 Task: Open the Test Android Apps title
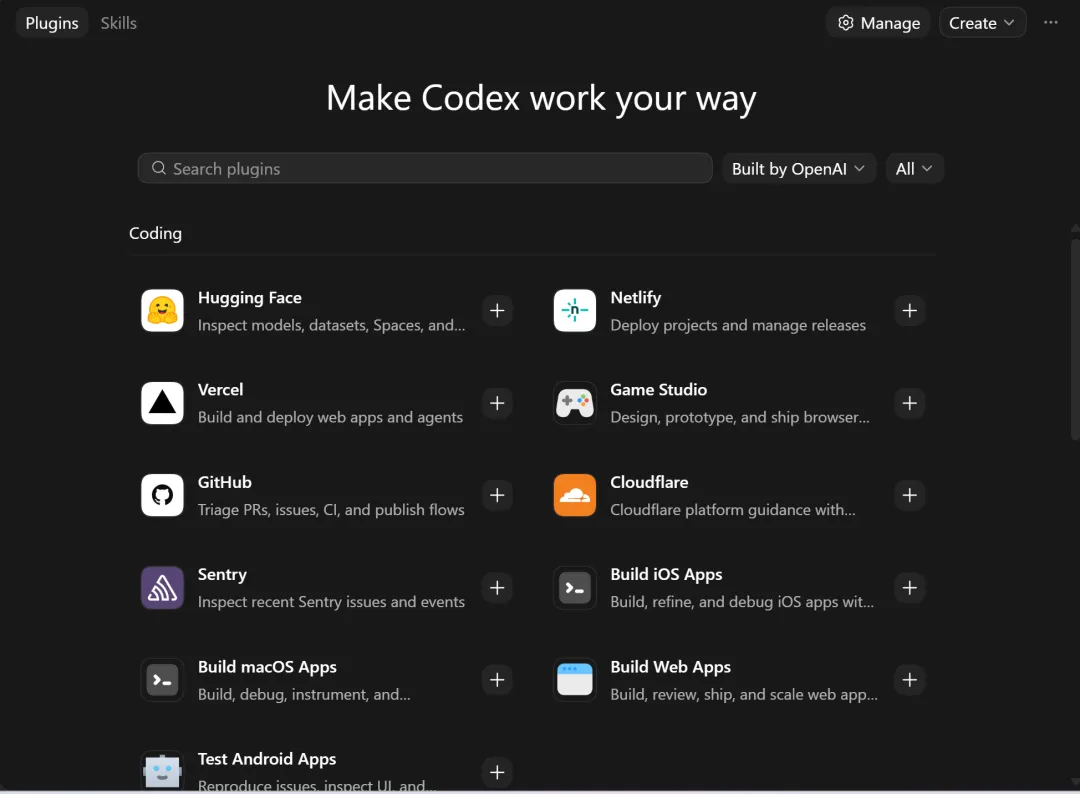pos(267,759)
